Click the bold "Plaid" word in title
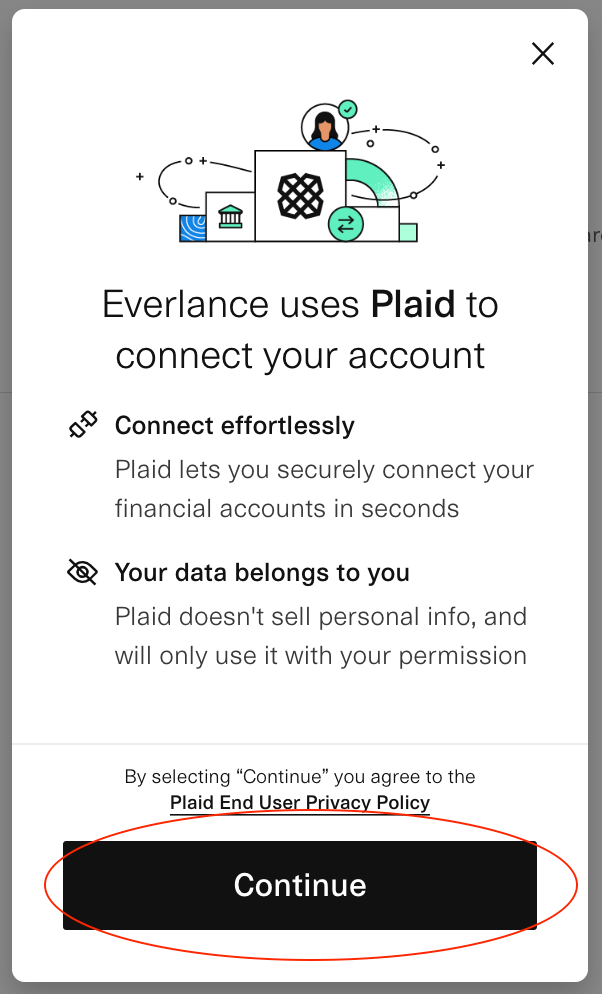 click(x=413, y=304)
